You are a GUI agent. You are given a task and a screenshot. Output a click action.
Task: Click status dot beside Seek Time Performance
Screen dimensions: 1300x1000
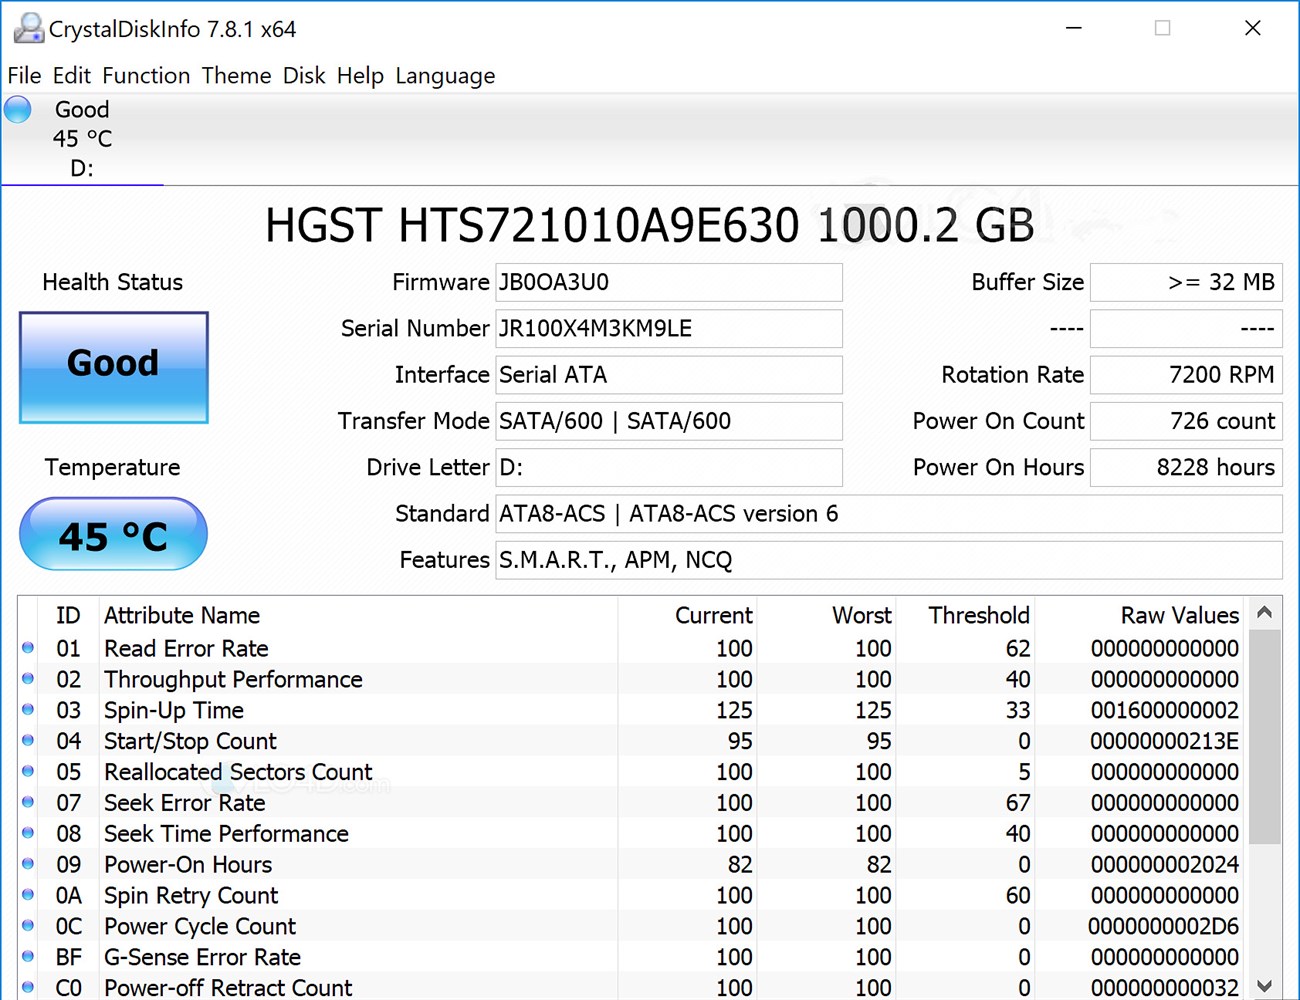28,834
